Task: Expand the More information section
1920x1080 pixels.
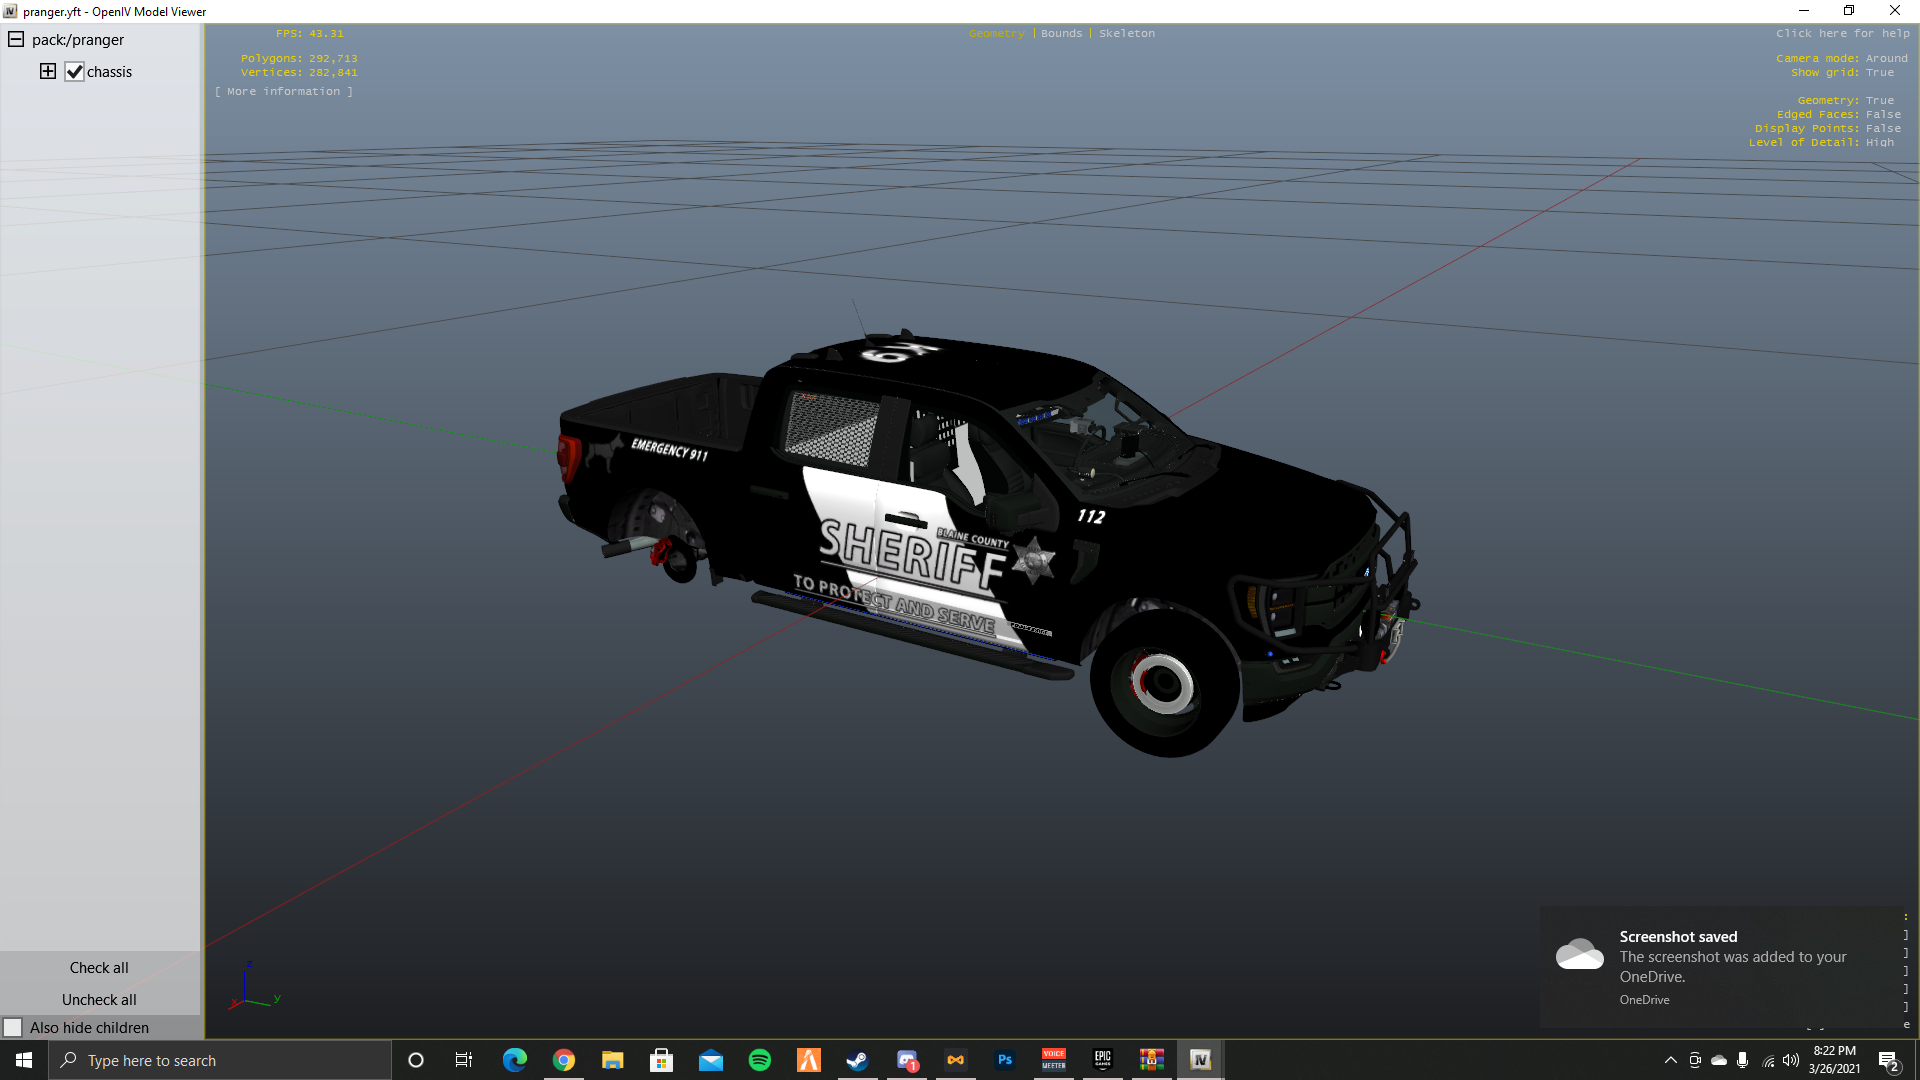Action: click(x=284, y=91)
